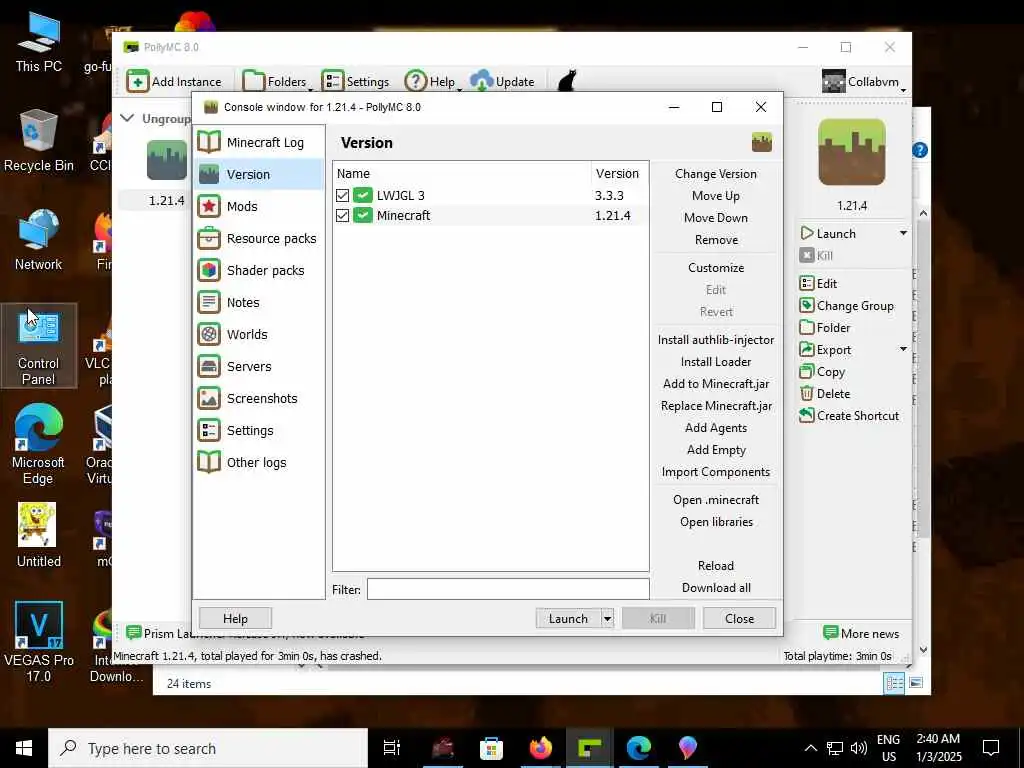Click the Version page icon in sidebar
The height and width of the screenshot is (768, 1024).
[209, 174]
